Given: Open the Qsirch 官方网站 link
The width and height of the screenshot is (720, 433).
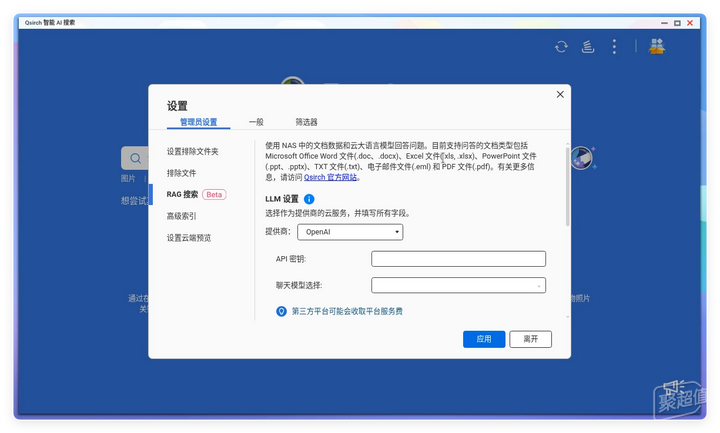Looking at the screenshot, I should (x=330, y=177).
